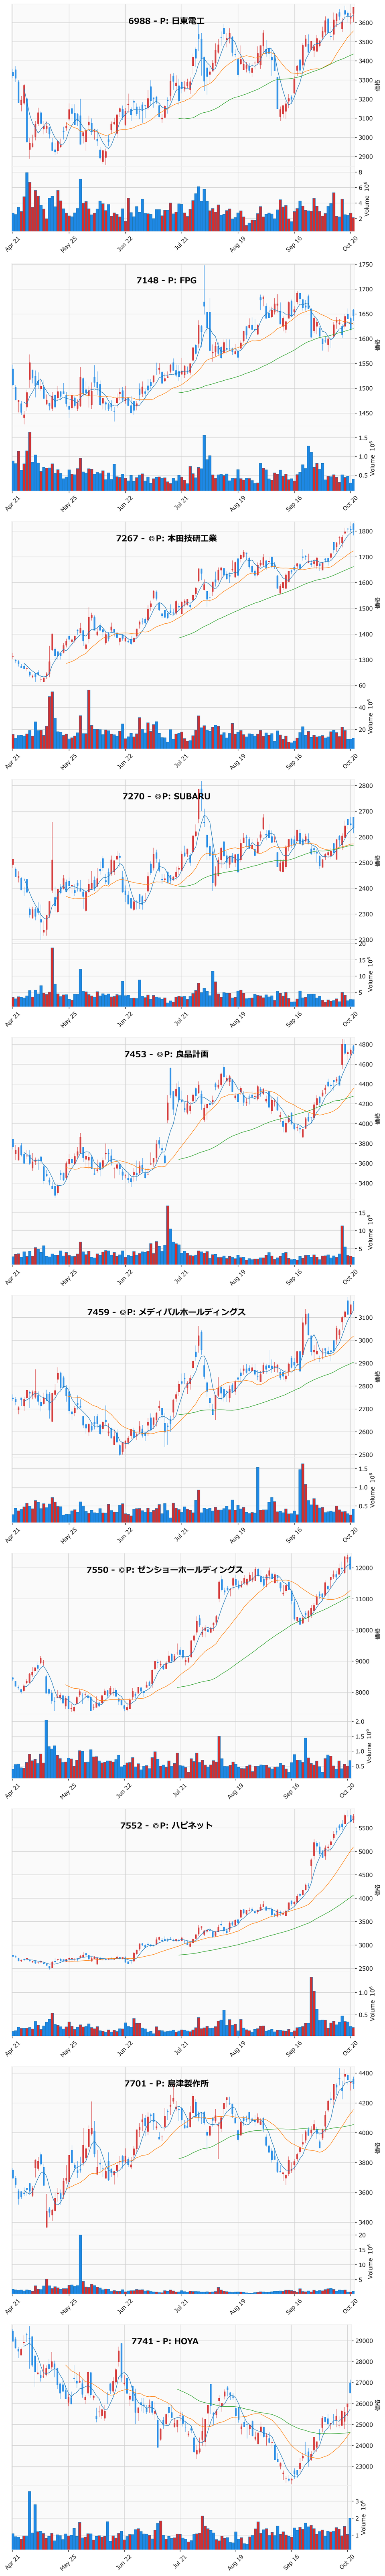This screenshot has height=2576, width=385.
Task: Click the 7701 島津製作所 chart title
Action: click(x=167, y=2084)
